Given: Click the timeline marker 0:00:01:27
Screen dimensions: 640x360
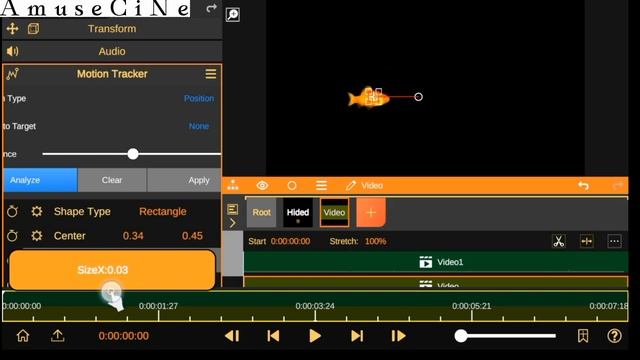Looking at the screenshot, I should pos(158,306).
